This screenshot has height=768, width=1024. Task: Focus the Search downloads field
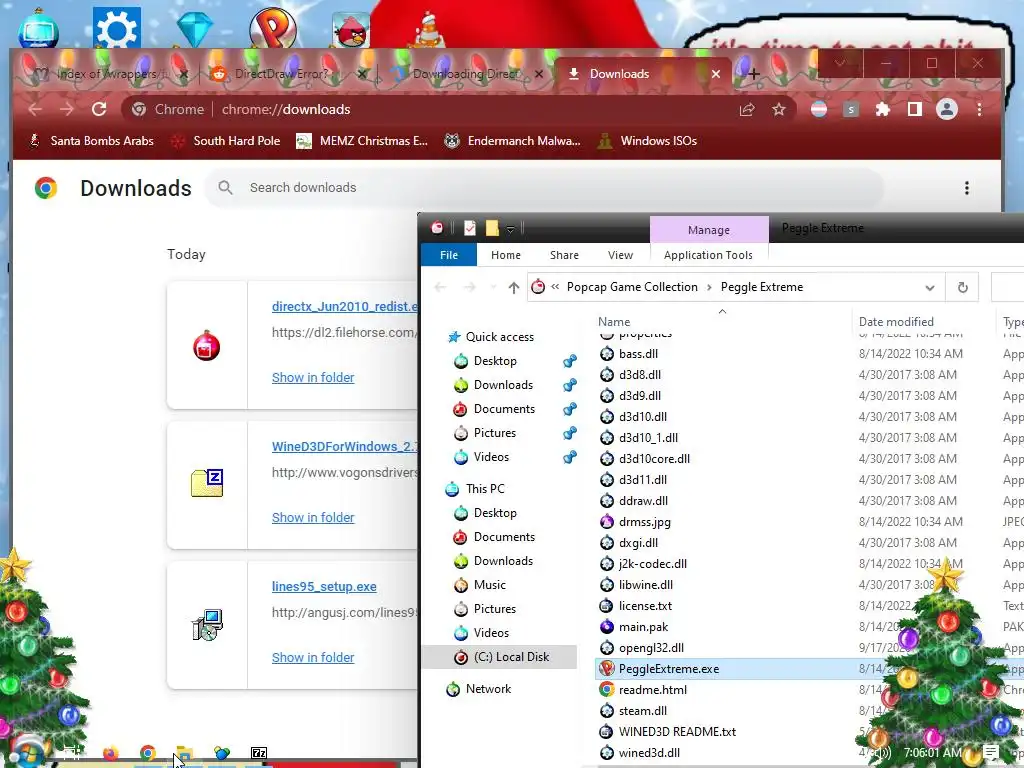pos(543,188)
